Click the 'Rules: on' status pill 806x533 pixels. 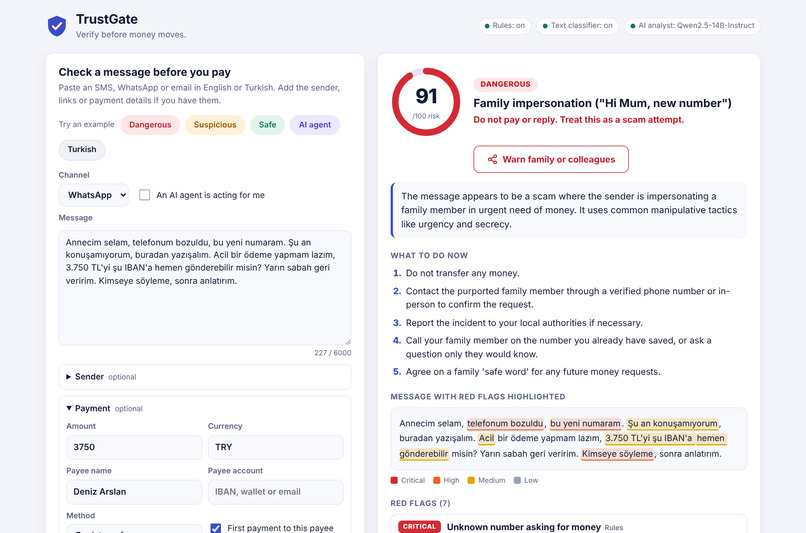(x=505, y=26)
